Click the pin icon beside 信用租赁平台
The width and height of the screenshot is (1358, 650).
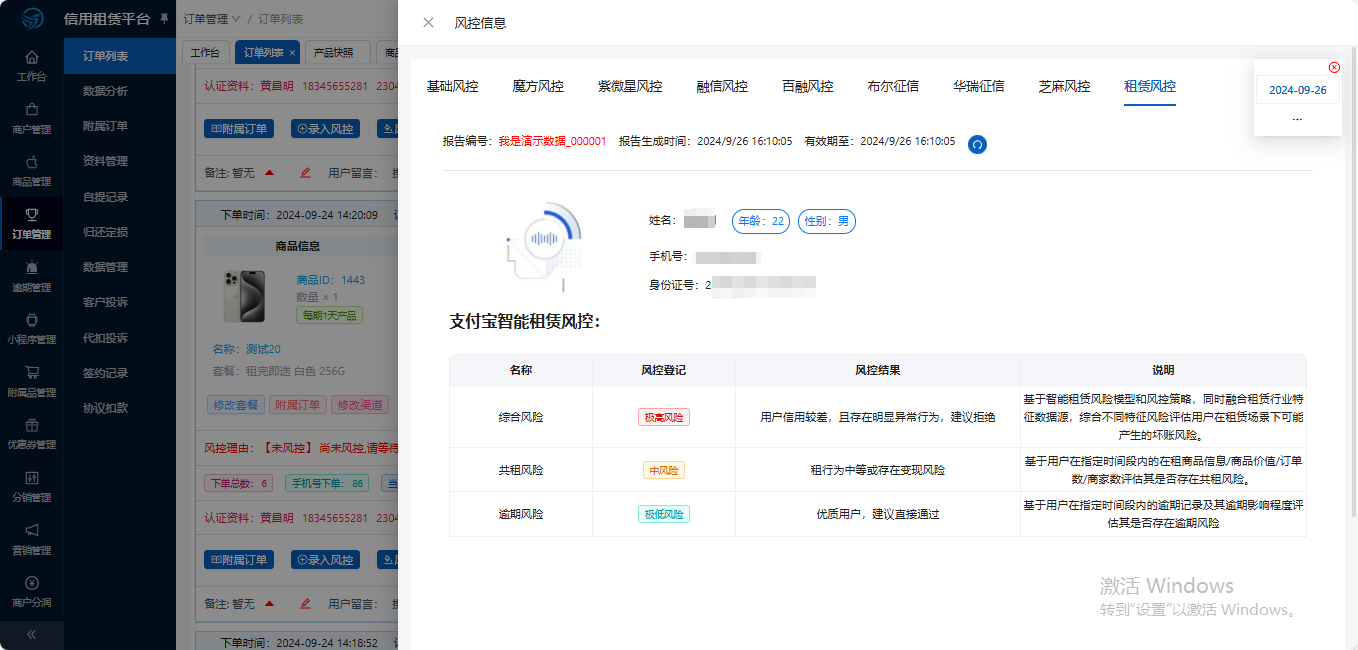click(164, 19)
